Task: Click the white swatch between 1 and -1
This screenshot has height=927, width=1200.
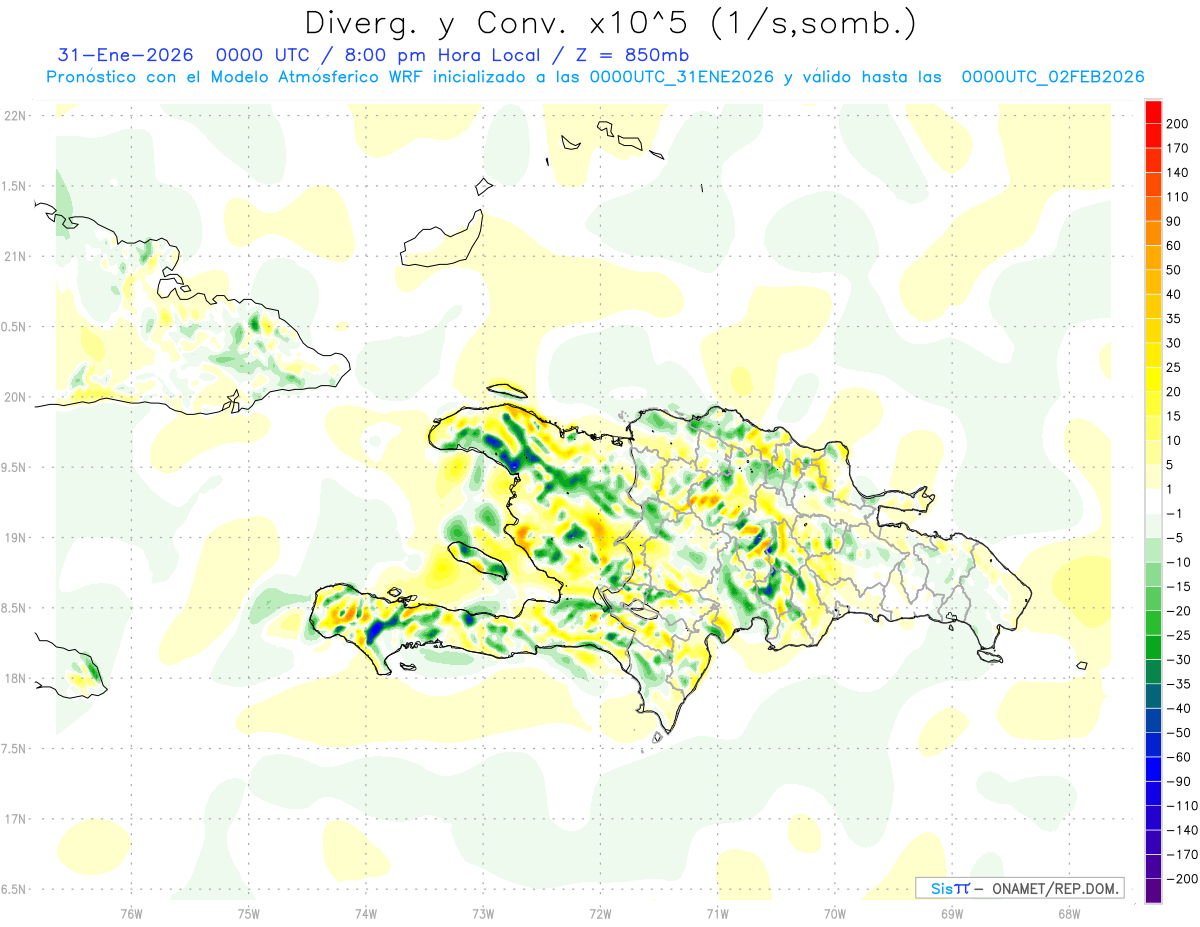Action: (x=1153, y=501)
